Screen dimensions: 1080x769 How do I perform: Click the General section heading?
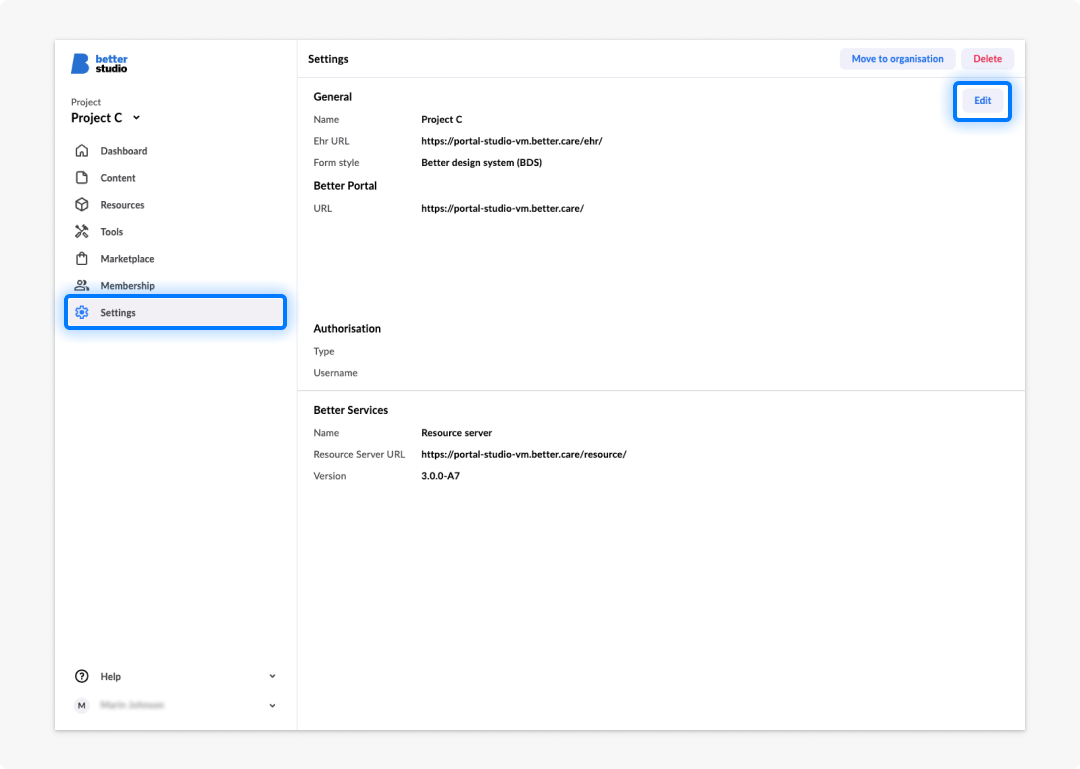(332, 96)
